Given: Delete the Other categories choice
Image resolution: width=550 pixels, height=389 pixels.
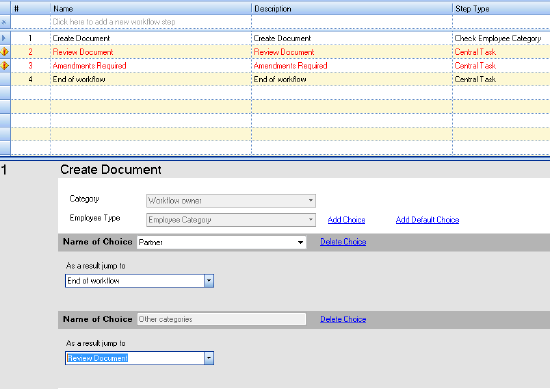Looking at the screenshot, I should pyautogui.click(x=343, y=319).
